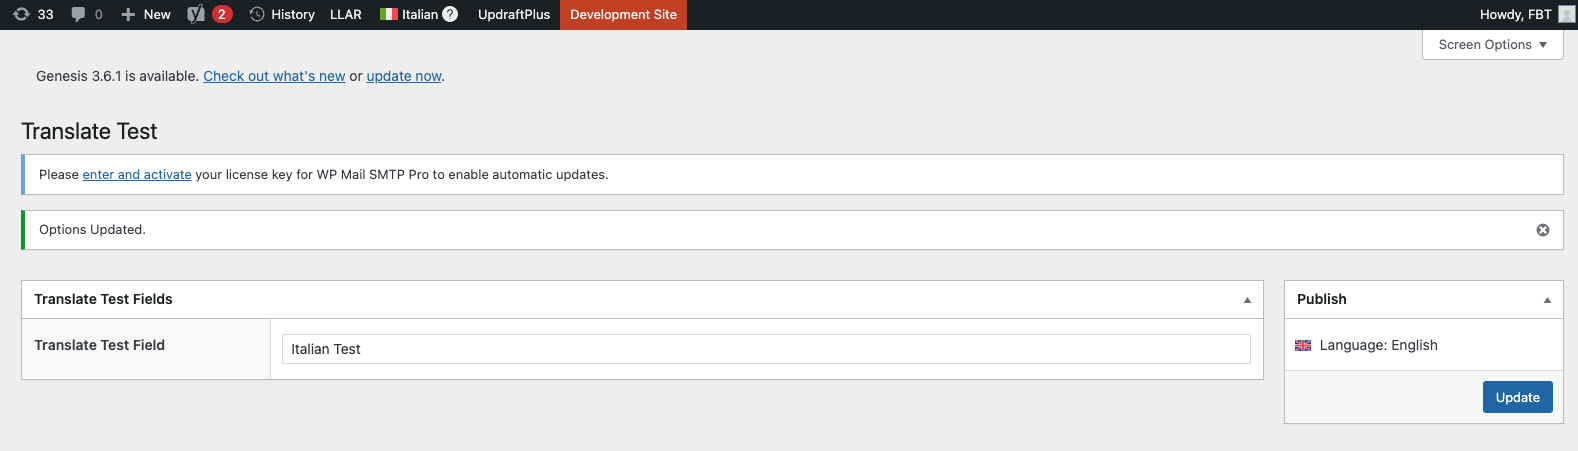The height and width of the screenshot is (451, 1578).
Task: Dismiss the Options Updated notice
Action: (1543, 230)
